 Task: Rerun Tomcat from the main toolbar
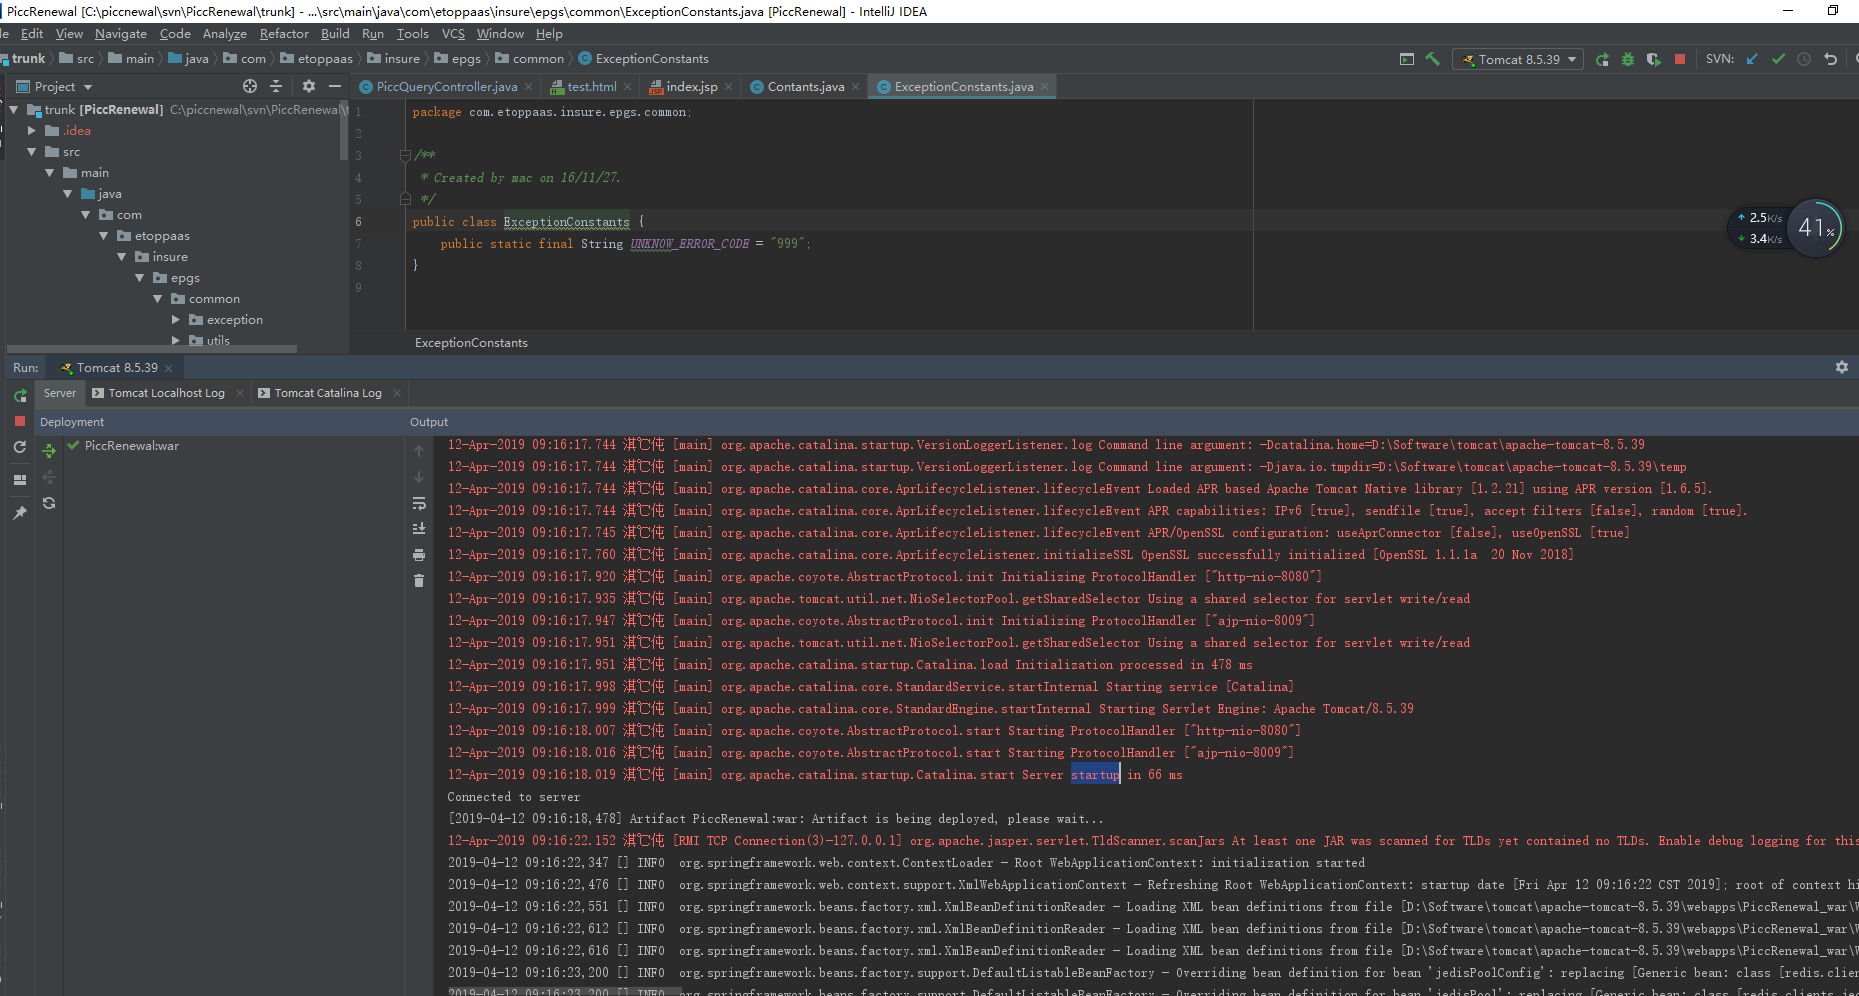click(1602, 59)
